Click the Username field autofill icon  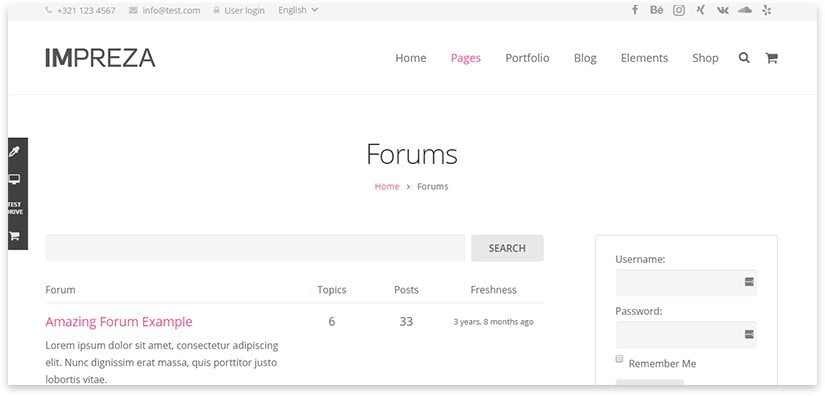(749, 282)
